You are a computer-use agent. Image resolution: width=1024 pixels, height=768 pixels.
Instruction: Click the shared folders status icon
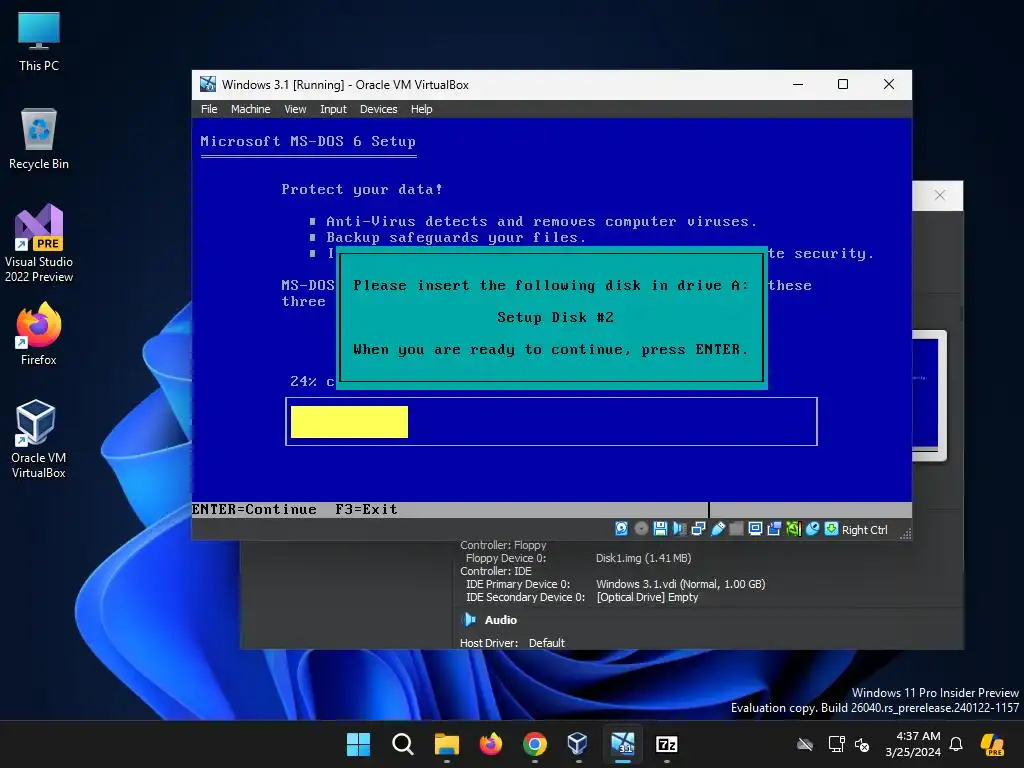tap(737, 529)
